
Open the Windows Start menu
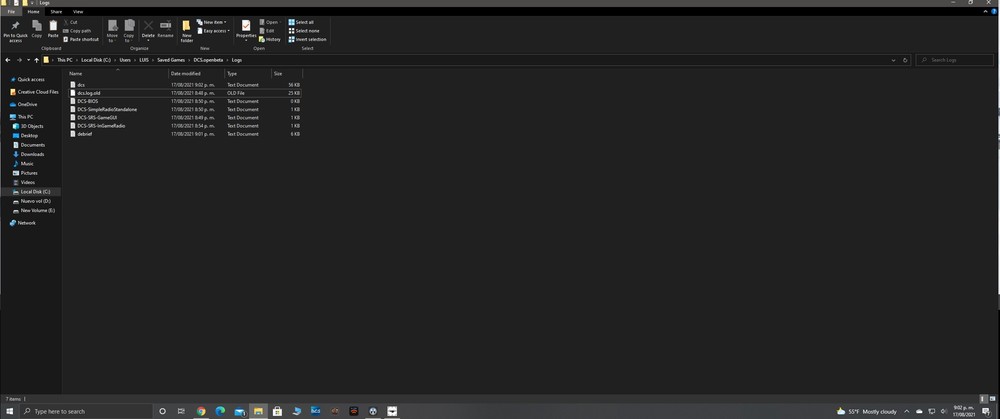(x=10, y=411)
